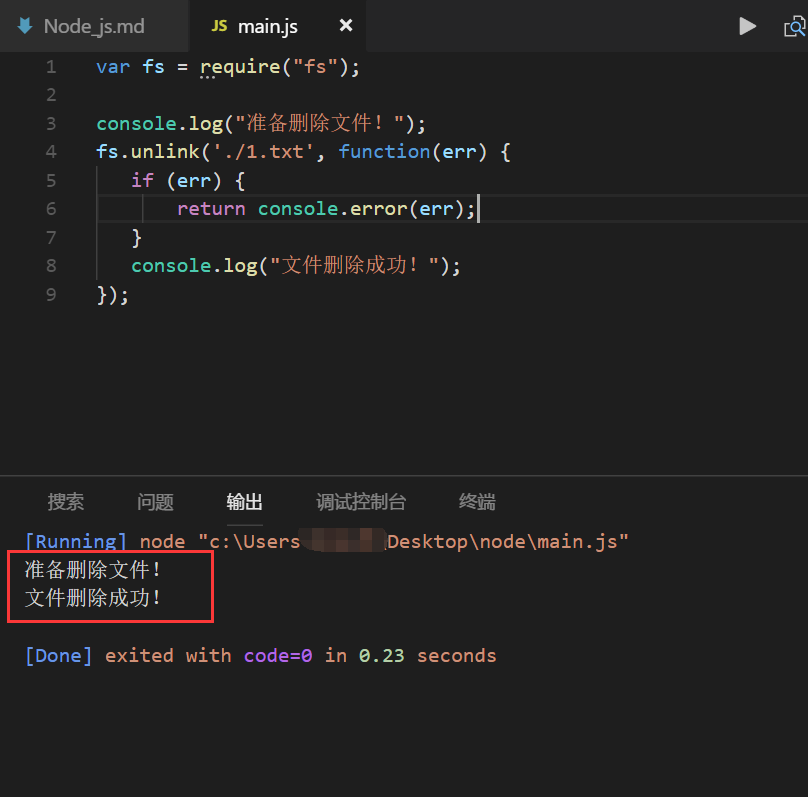
Task: Switch to the 输出 panel tab
Action: click(245, 502)
